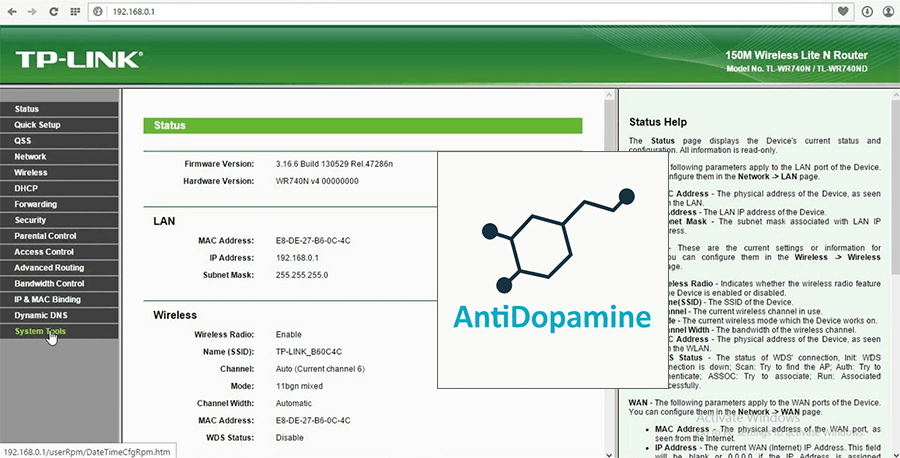The height and width of the screenshot is (458, 900).
Task: Open IP & MAC Binding menu
Action: point(59,300)
